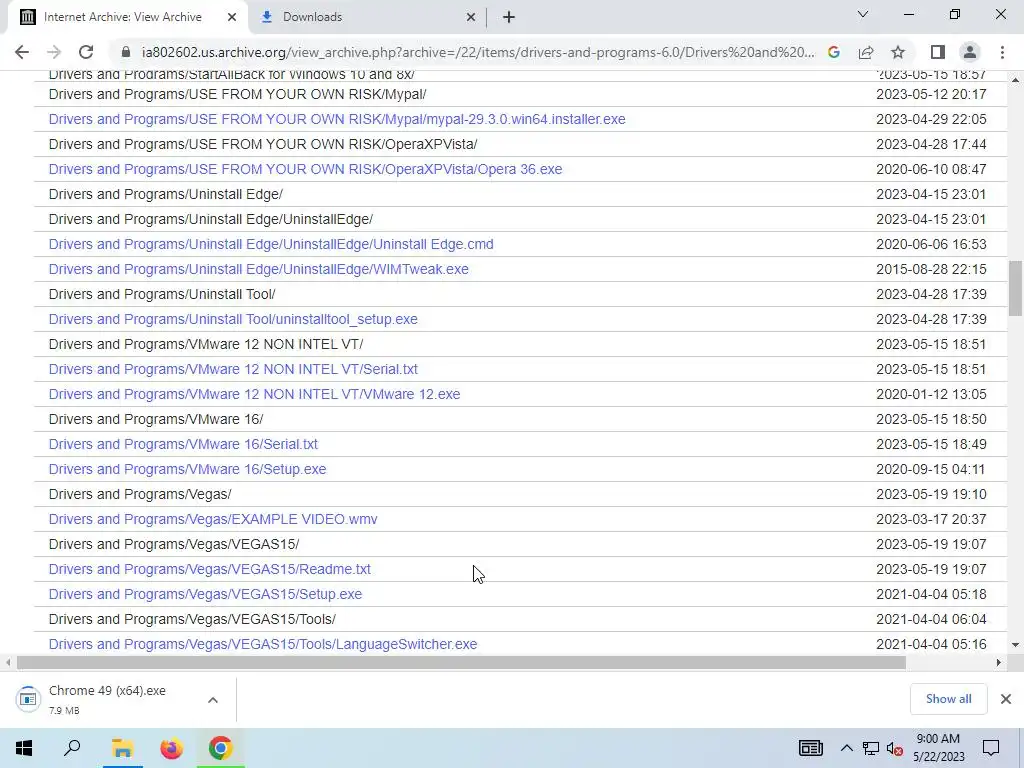Bookmark this page with the star

click(x=898, y=52)
